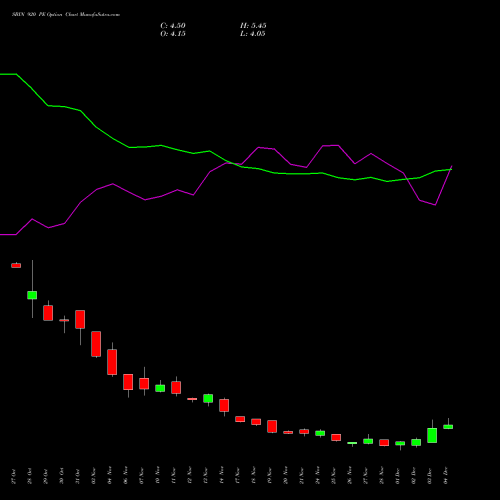
Task: Select the high value 'H: 5.45'
Action: (x=253, y=26)
